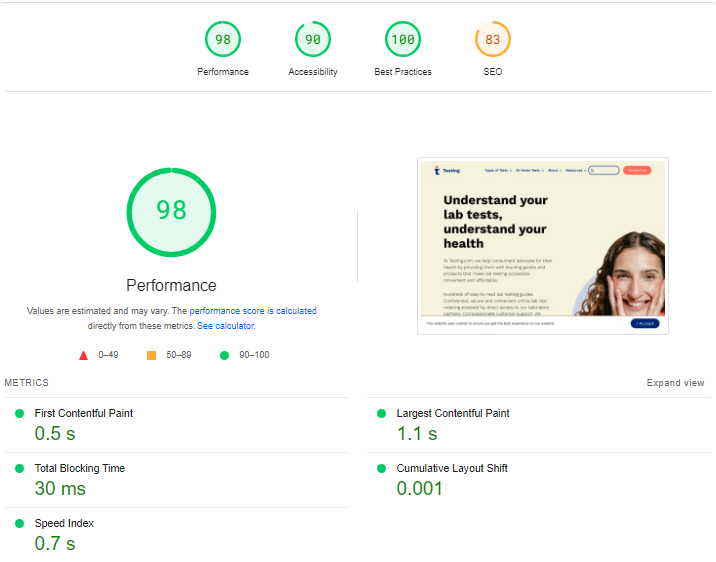Click the large 'Performance' heading text

coord(171,285)
